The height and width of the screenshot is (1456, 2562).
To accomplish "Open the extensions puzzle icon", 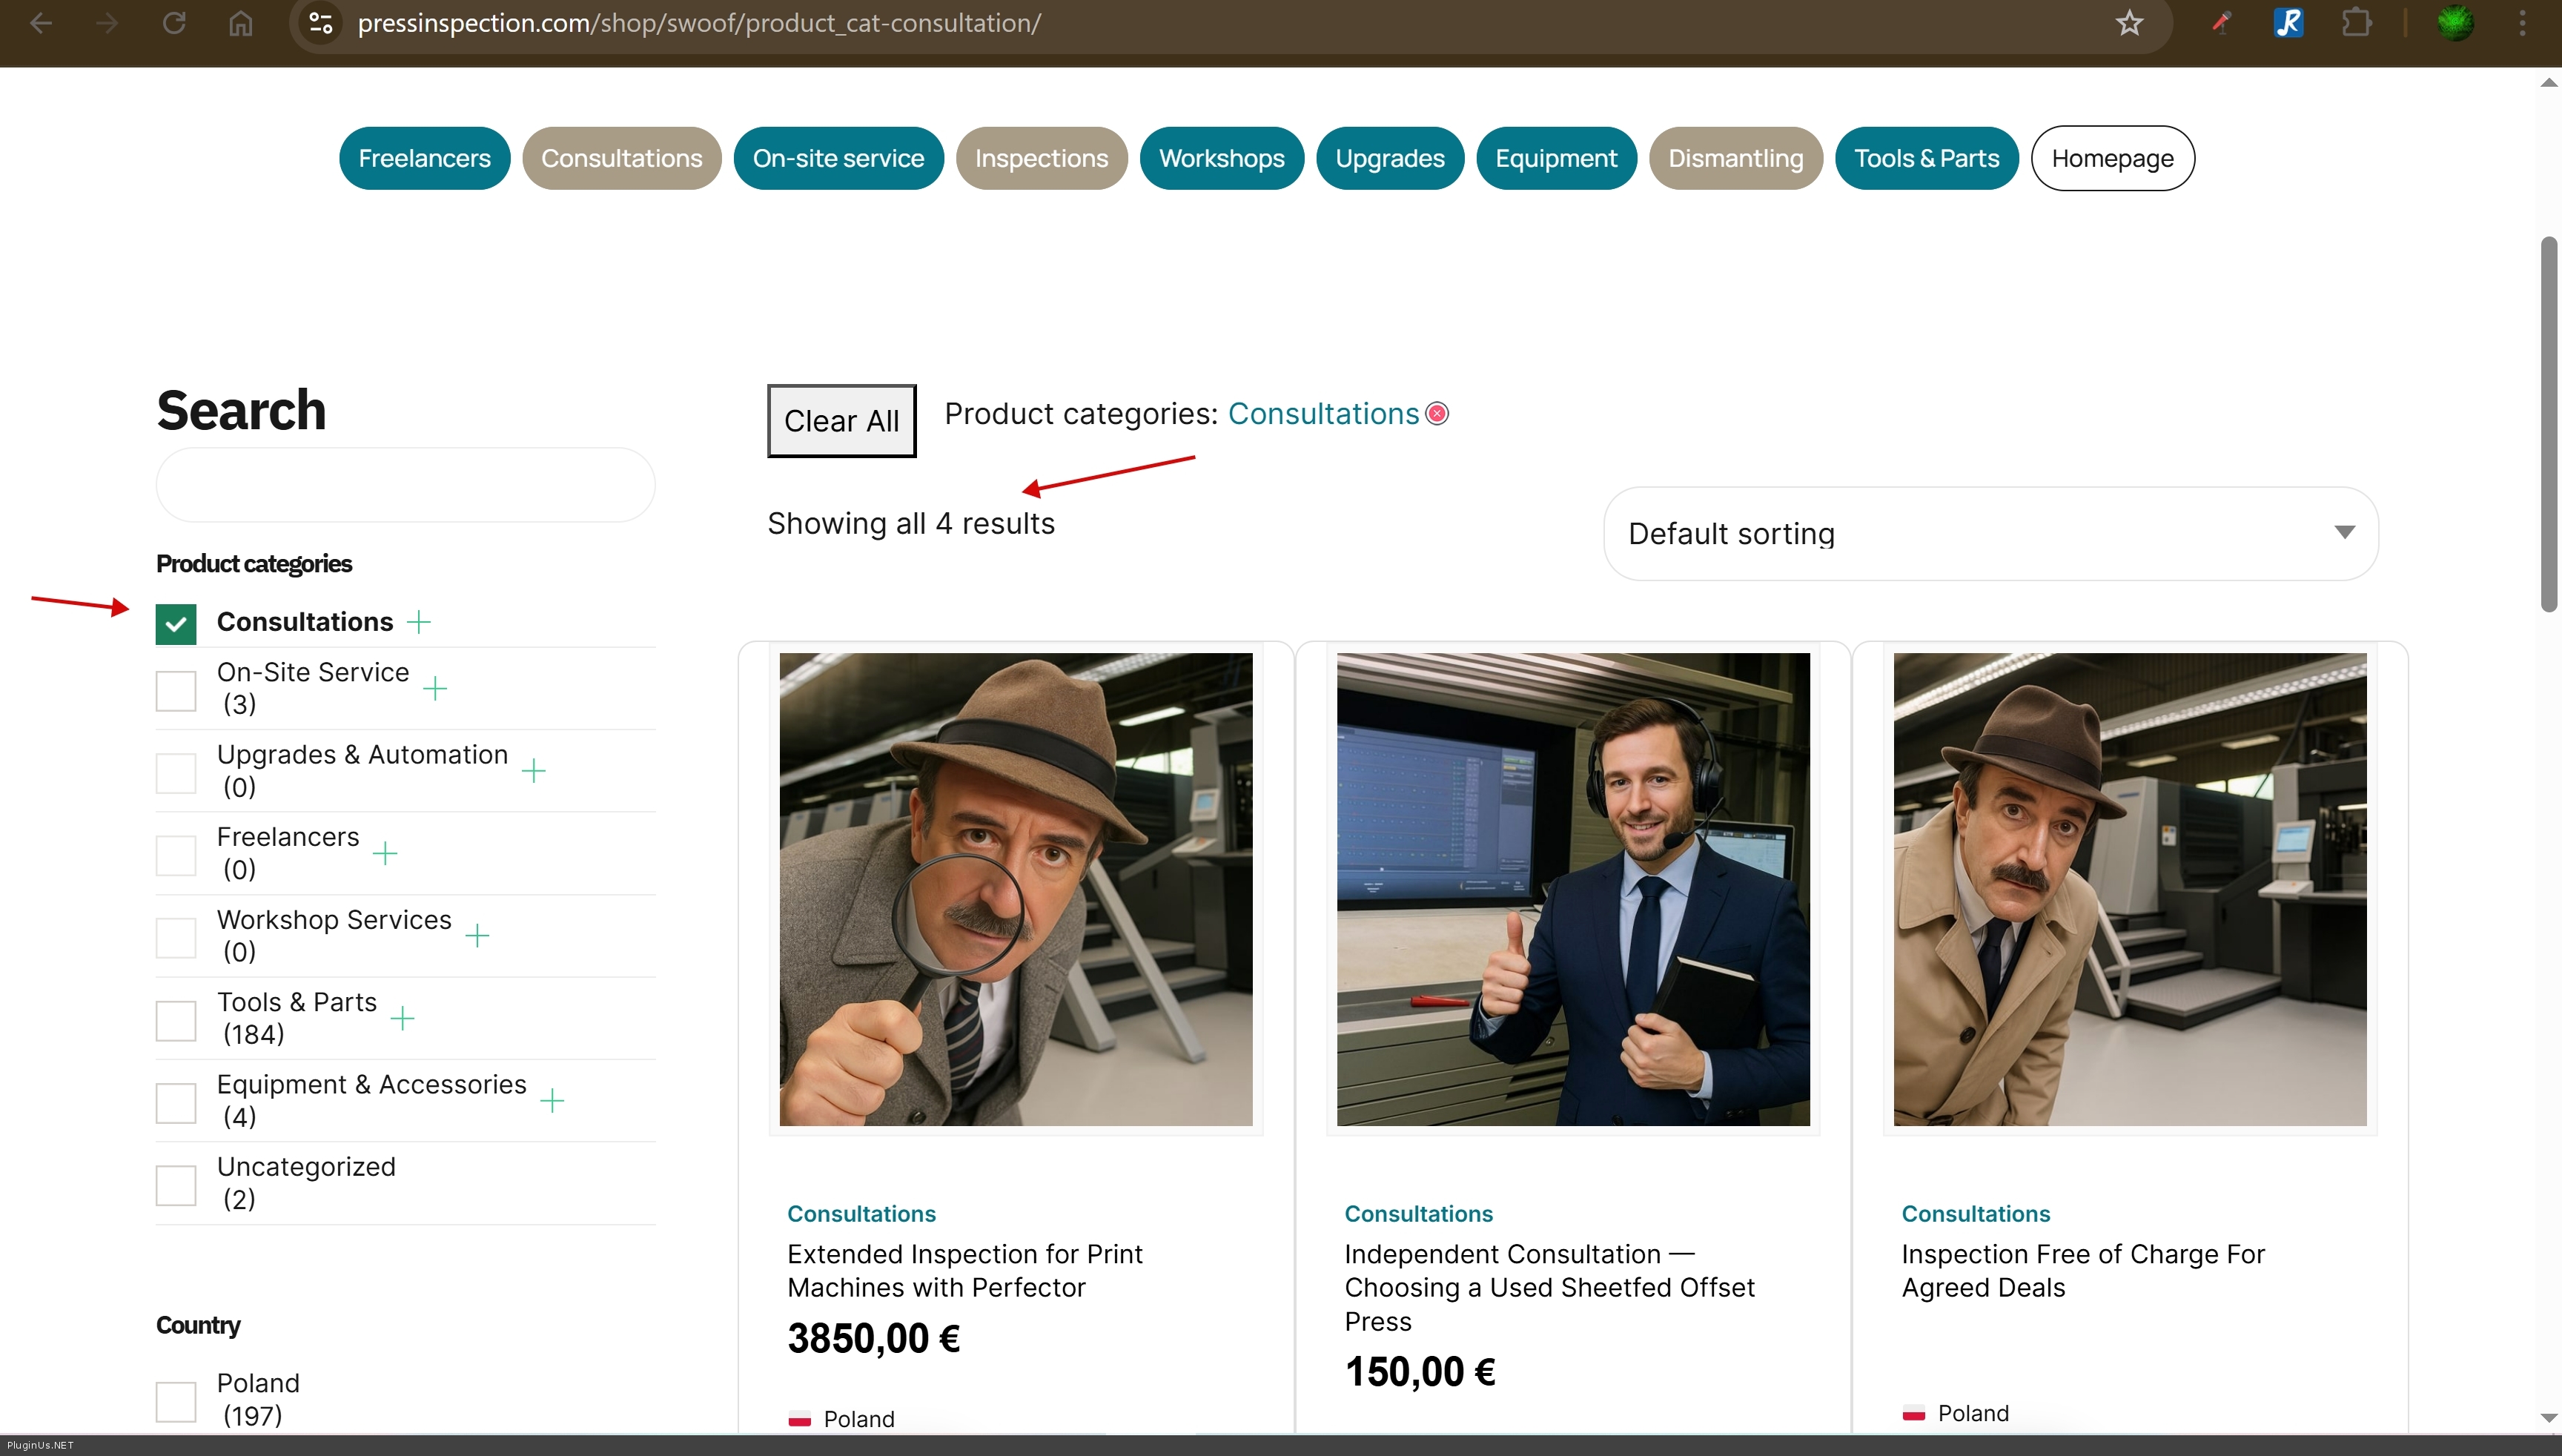I will [x=2357, y=23].
